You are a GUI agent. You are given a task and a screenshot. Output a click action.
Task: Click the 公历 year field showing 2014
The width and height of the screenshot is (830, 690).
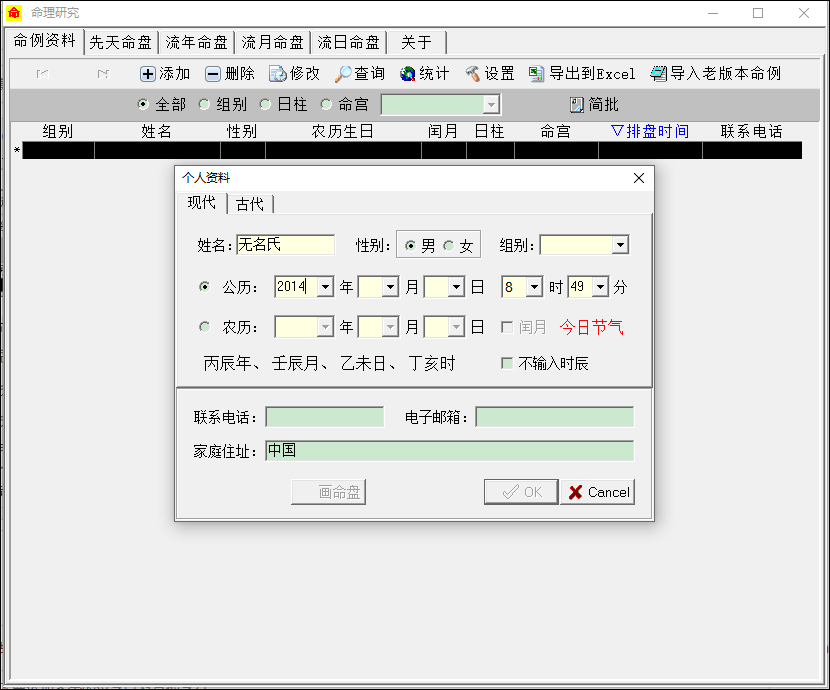point(296,287)
